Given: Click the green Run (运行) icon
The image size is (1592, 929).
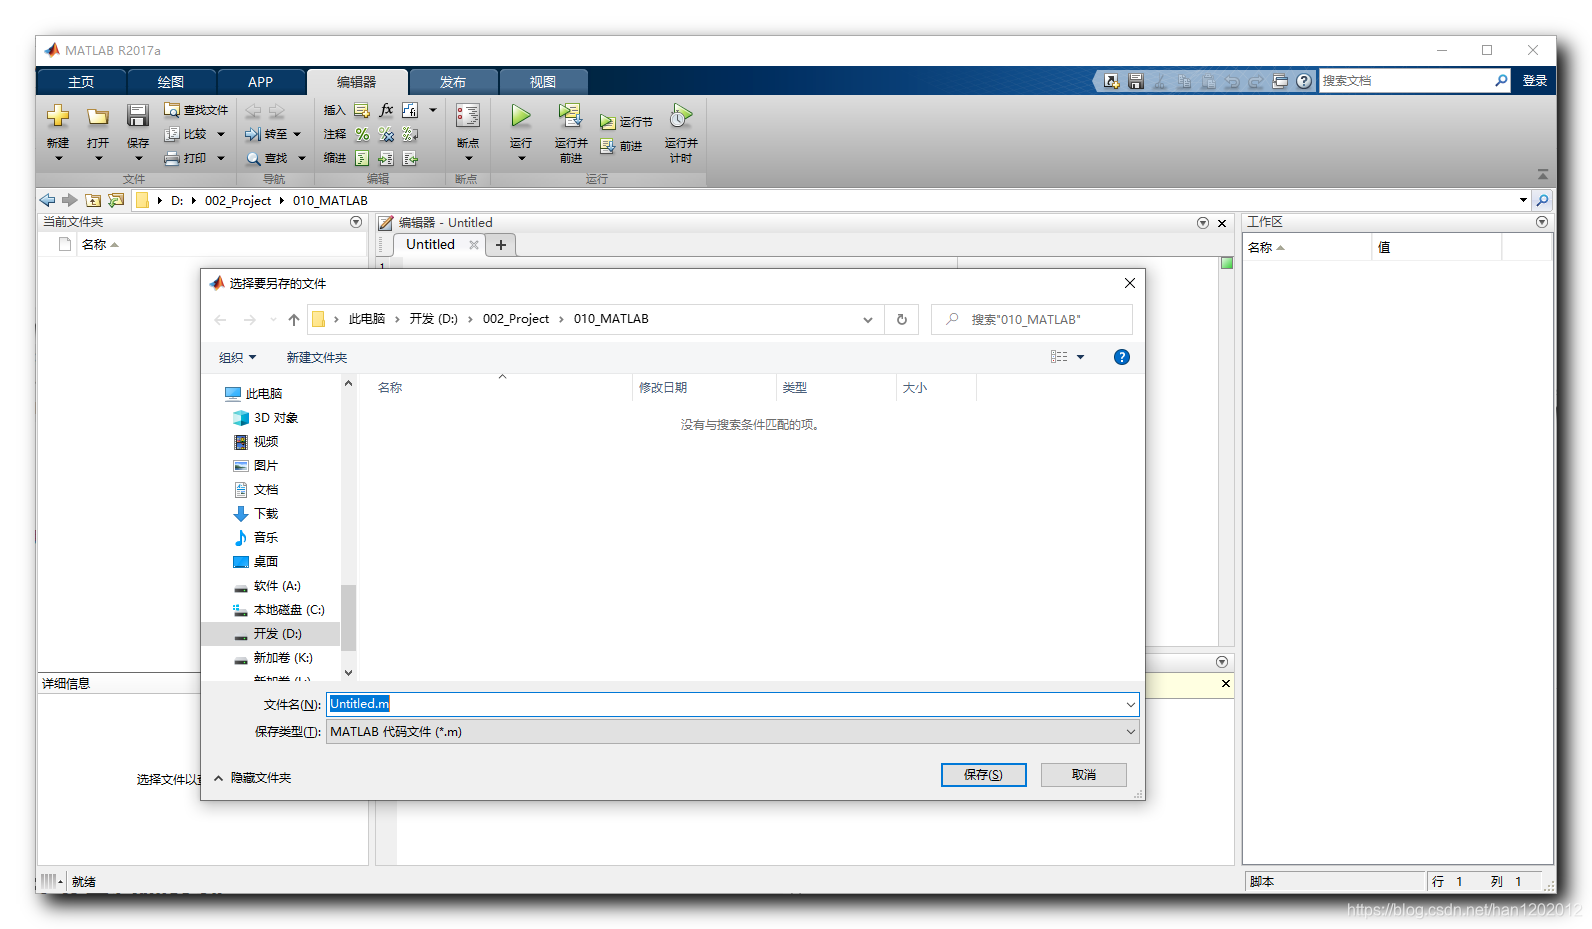Looking at the screenshot, I should 521,117.
